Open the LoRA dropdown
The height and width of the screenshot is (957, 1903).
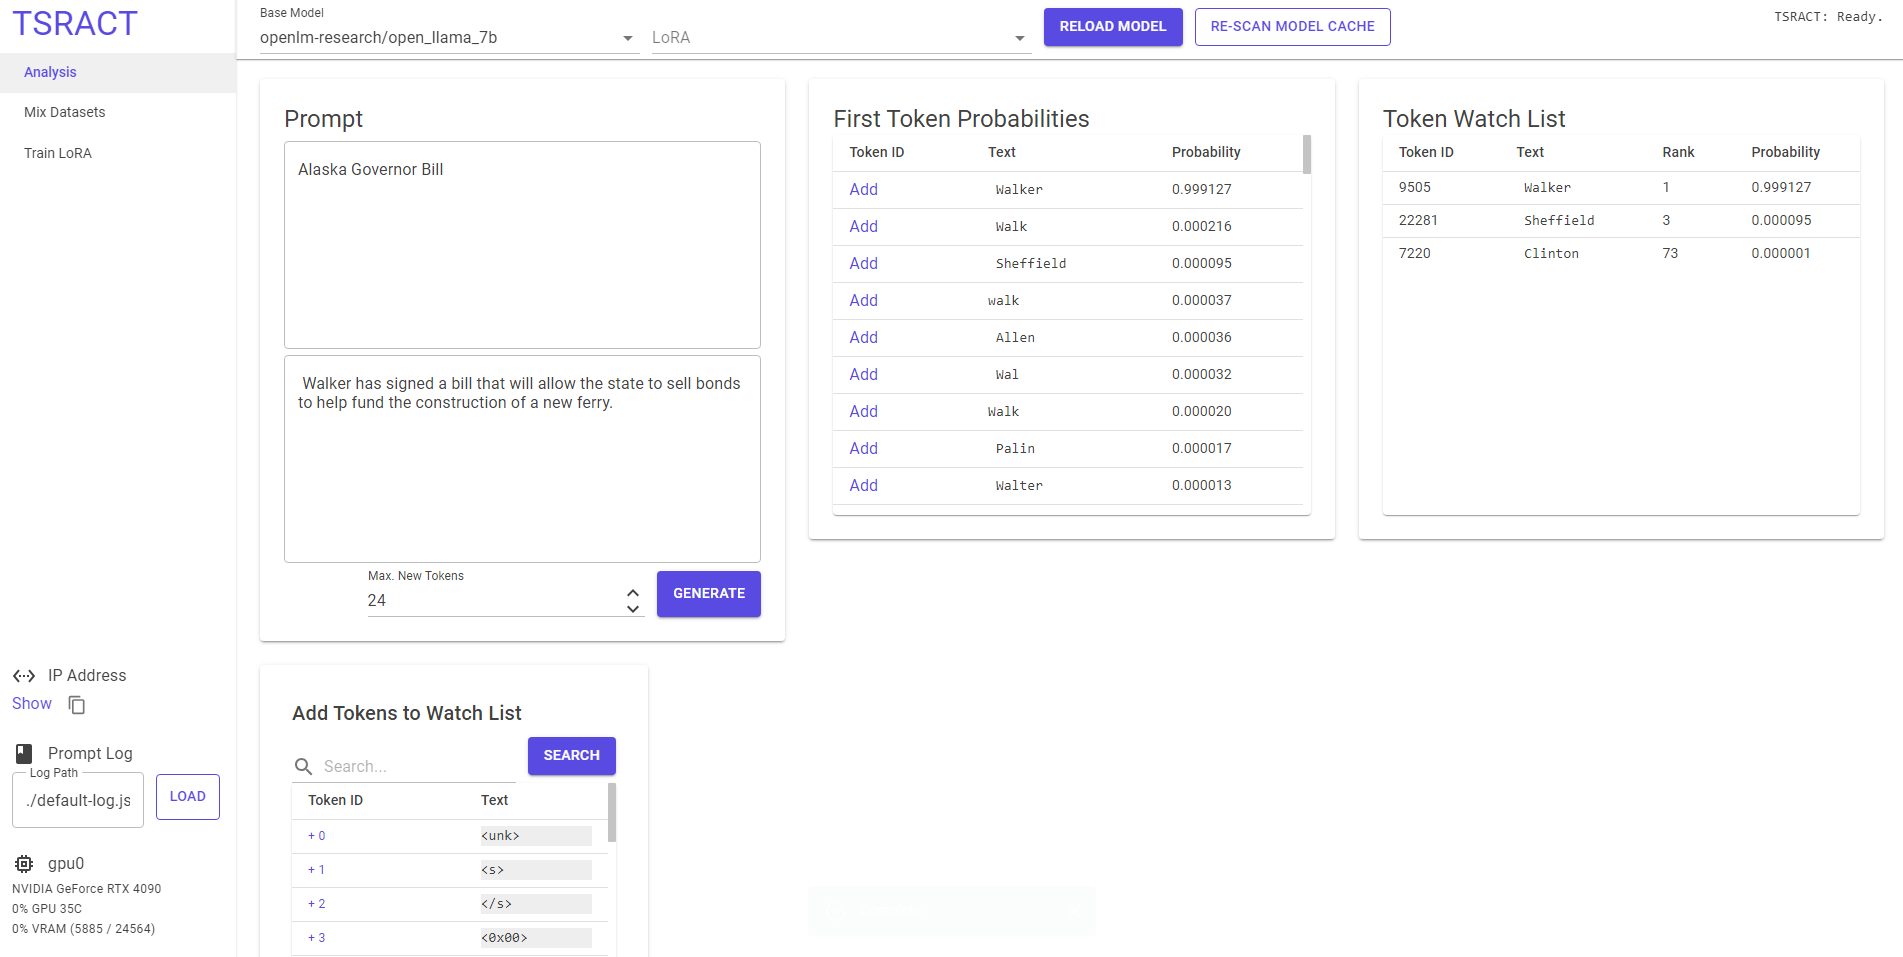(841, 38)
